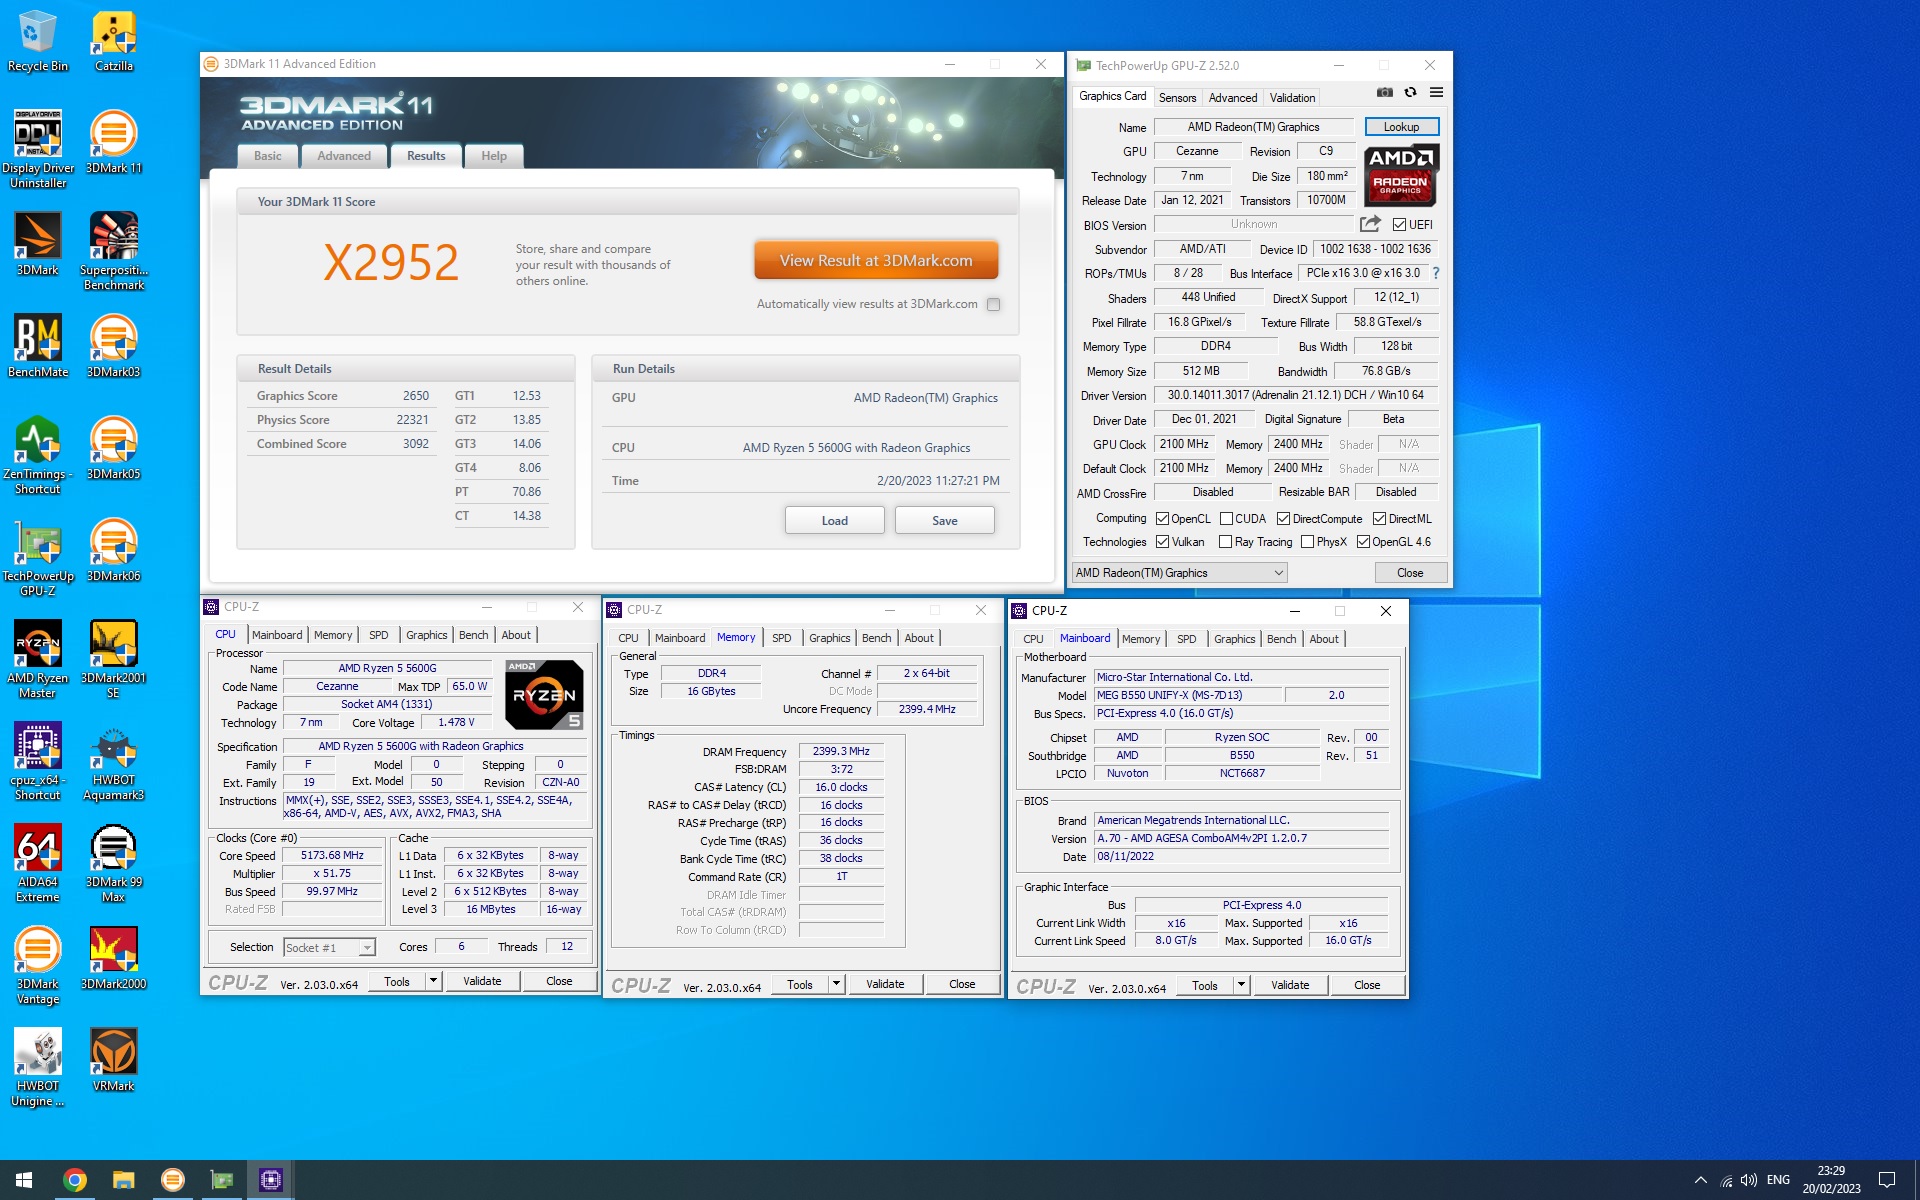Select SPD tab in CPU-Z Memory window
This screenshot has width=1920, height=1200.
click(781, 638)
